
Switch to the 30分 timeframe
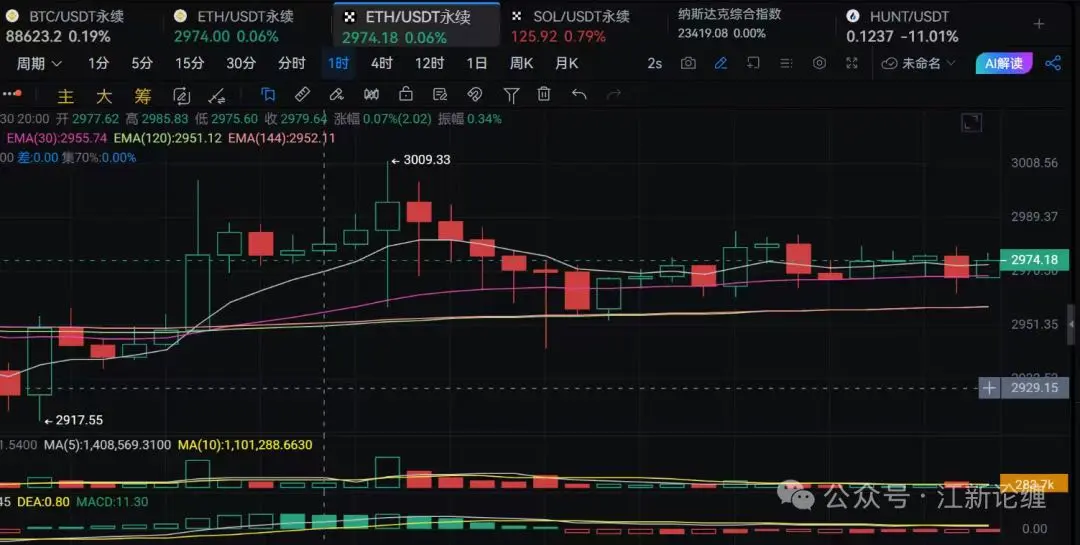pos(241,63)
